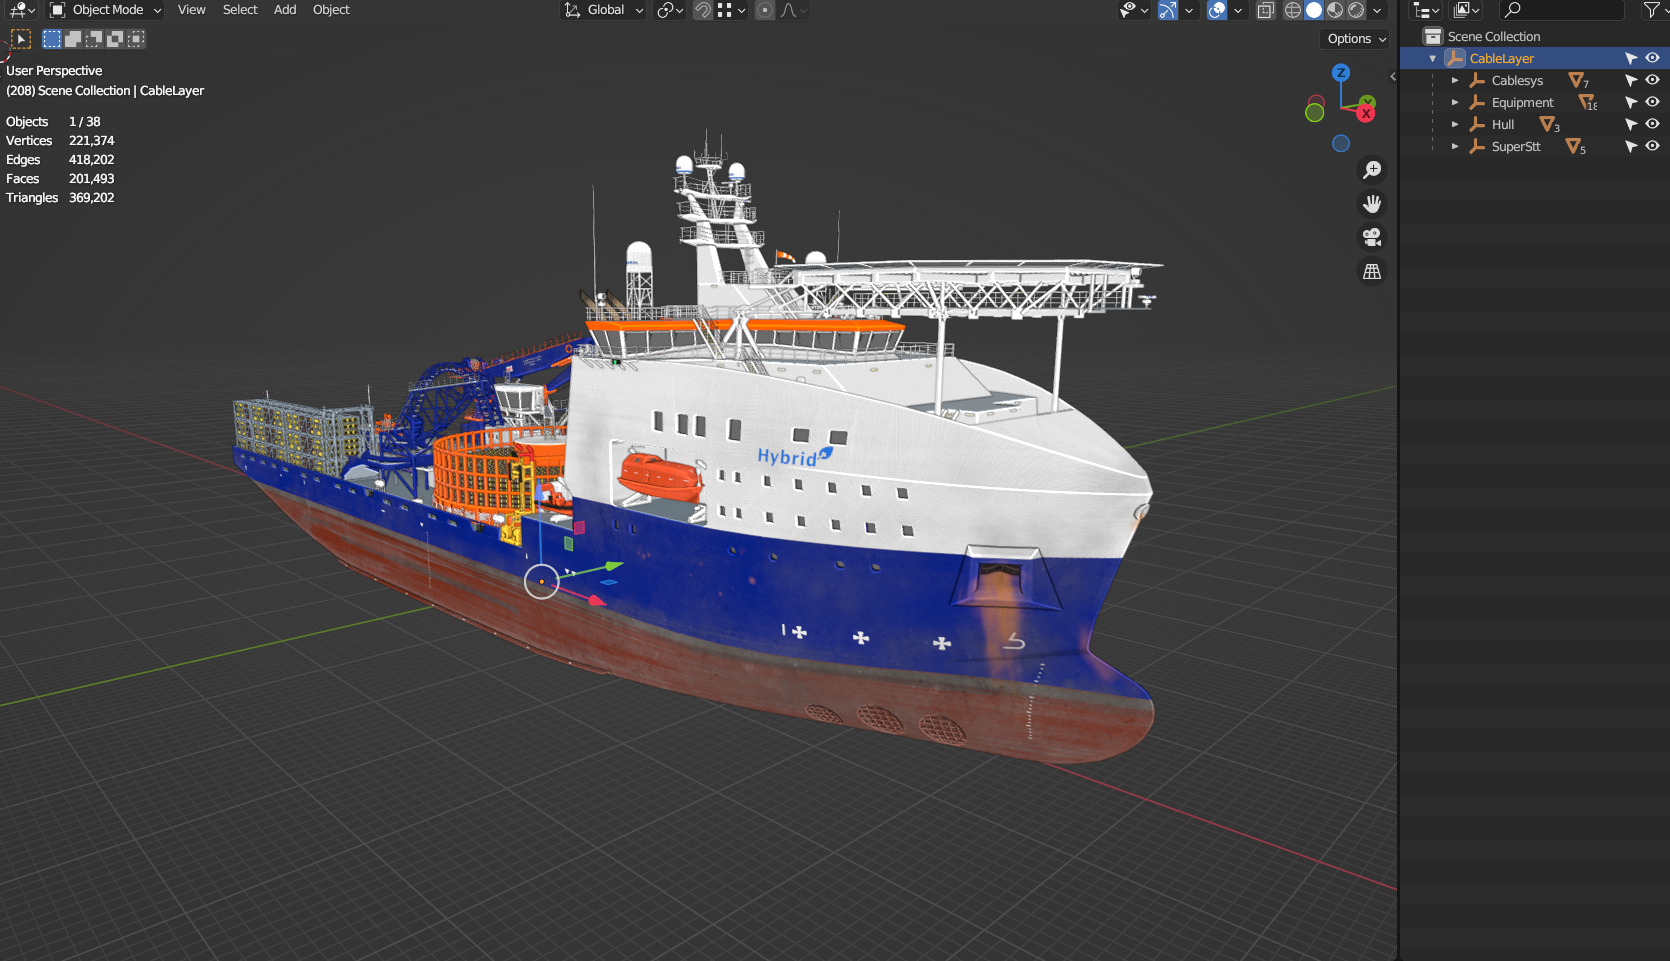Open the object visibility and selectability popover
The image size is (1670, 961).
click(x=1134, y=10)
